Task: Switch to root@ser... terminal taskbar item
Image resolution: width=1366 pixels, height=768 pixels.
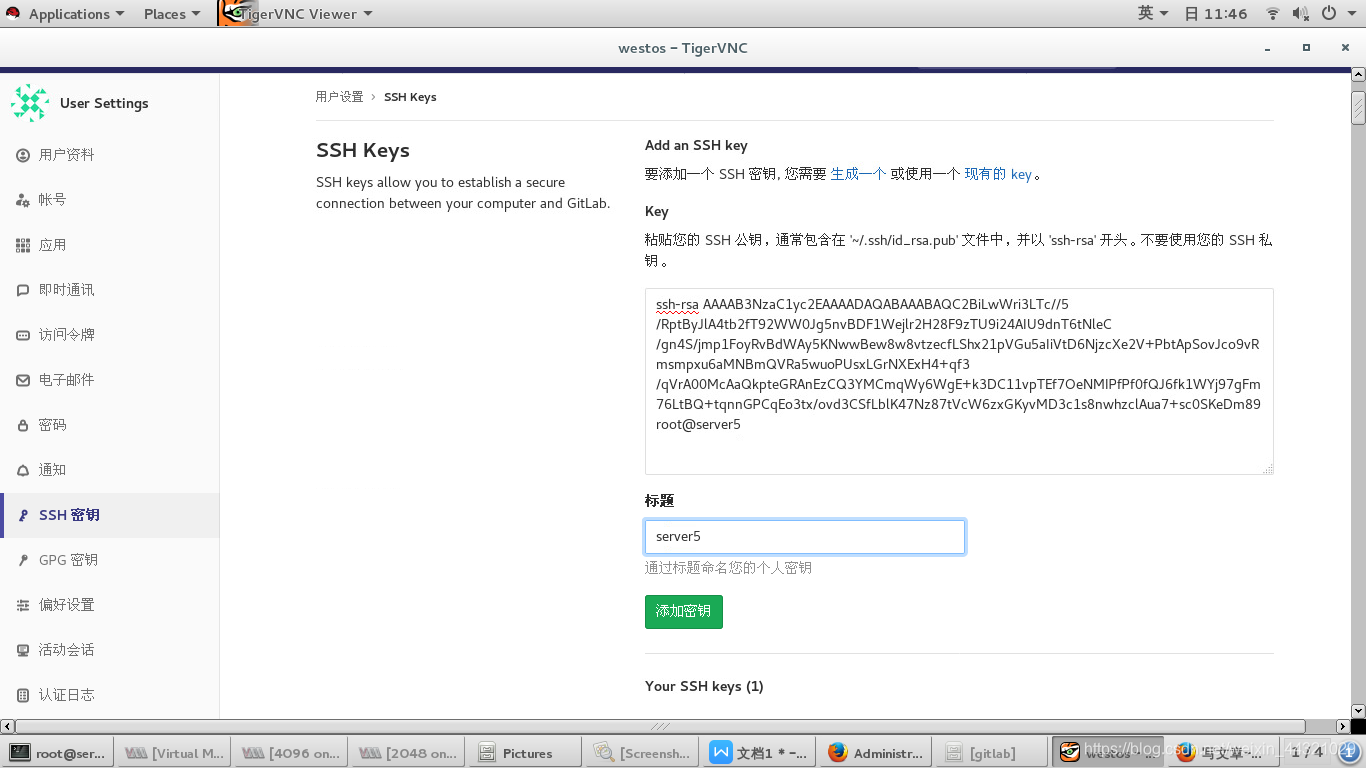Action: [x=58, y=753]
